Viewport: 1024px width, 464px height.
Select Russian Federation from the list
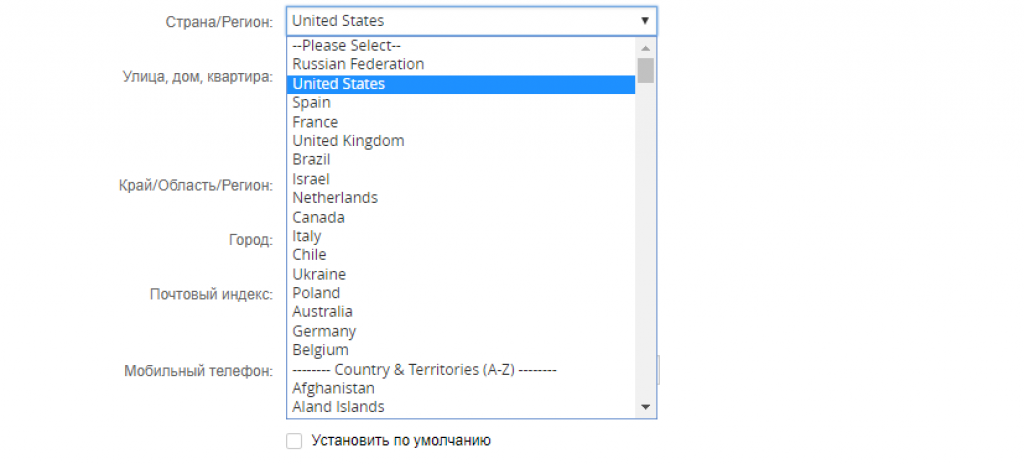point(358,64)
